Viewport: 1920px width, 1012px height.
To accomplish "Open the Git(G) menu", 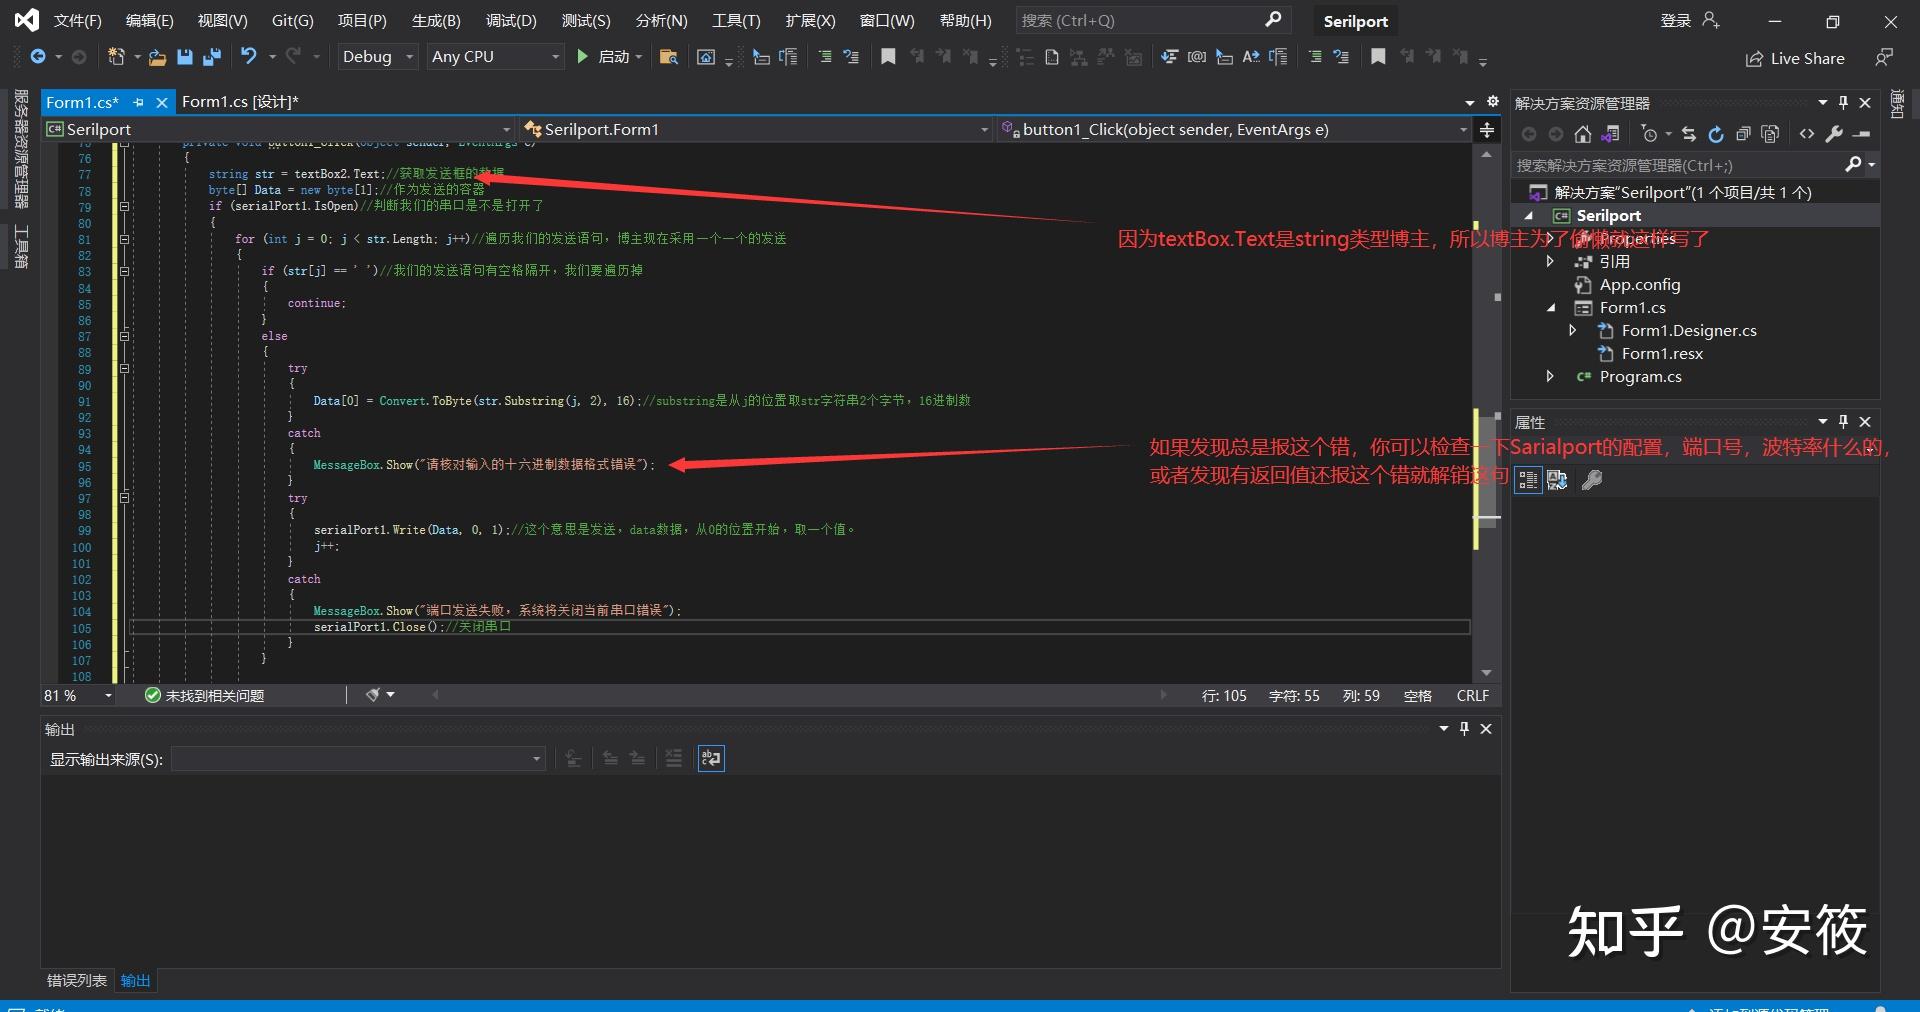I will (x=291, y=20).
